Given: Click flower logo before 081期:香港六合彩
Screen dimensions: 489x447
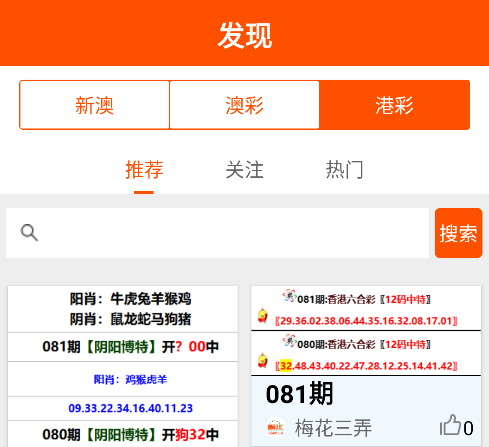Looking at the screenshot, I should click(x=289, y=296).
